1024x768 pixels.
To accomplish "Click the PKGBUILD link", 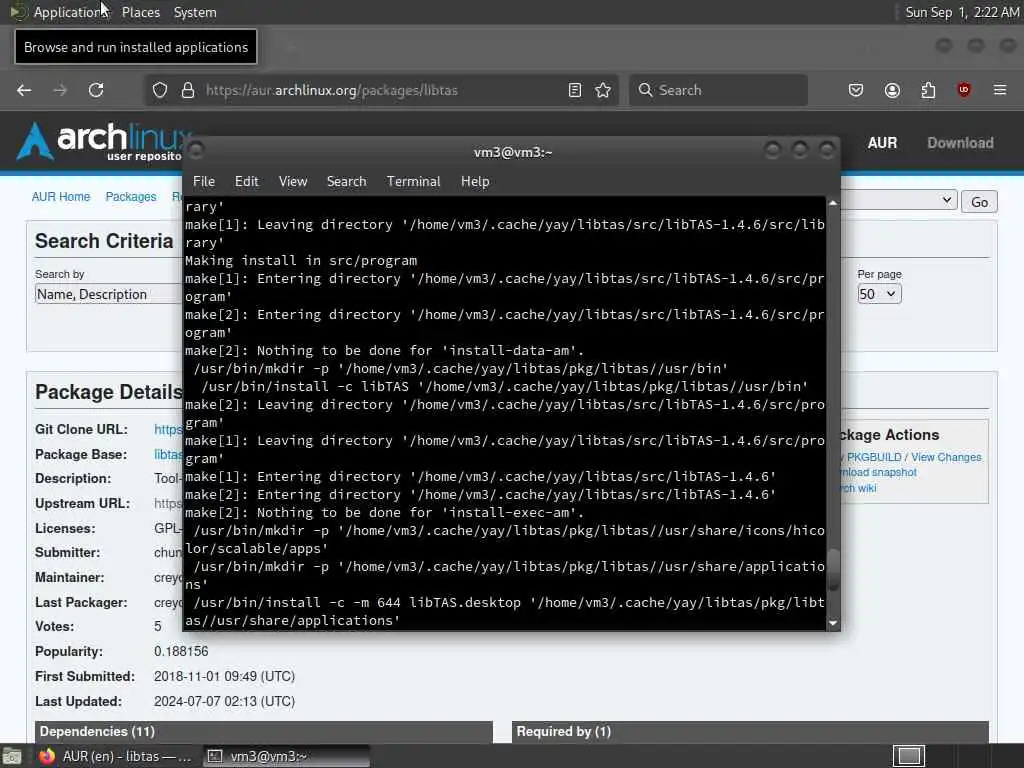I will tap(873, 457).
